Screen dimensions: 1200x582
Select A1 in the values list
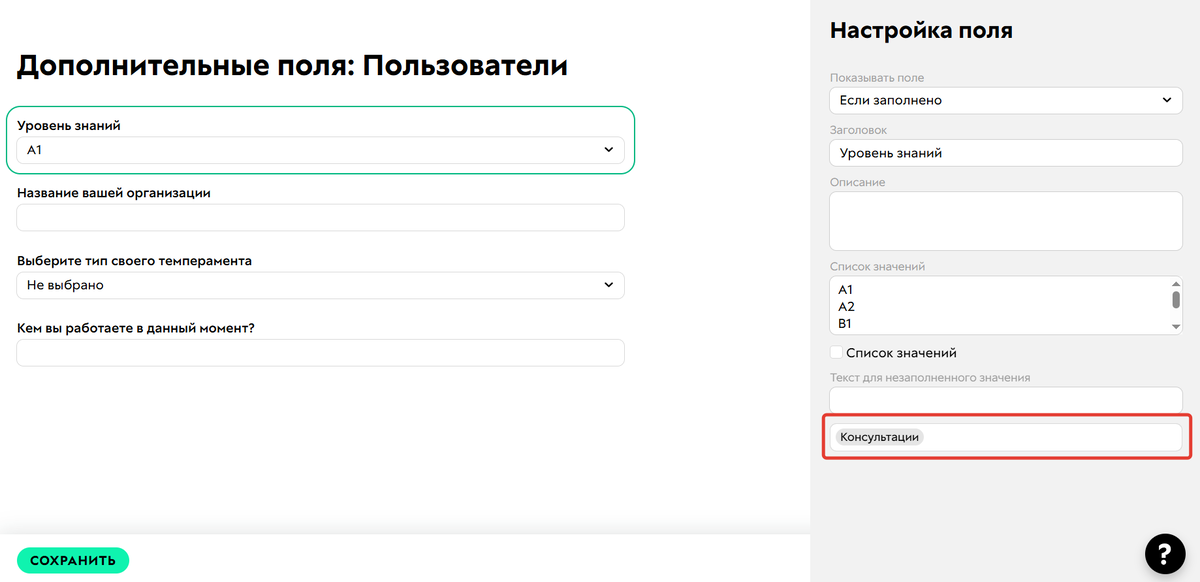coord(845,292)
